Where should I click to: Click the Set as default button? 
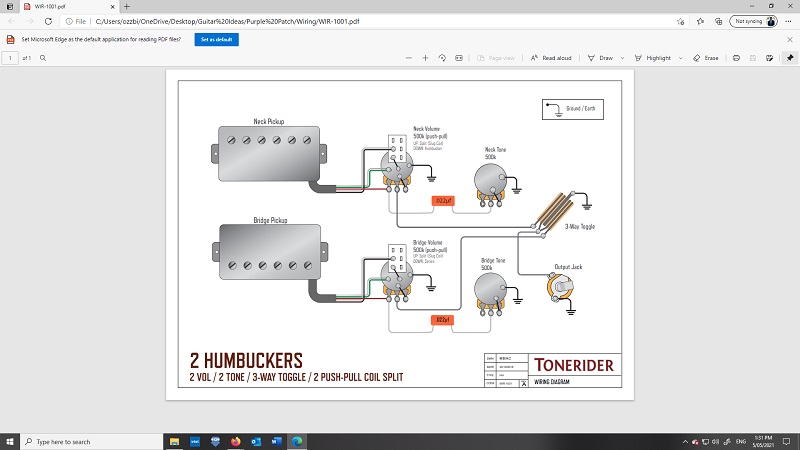click(216, 39)
